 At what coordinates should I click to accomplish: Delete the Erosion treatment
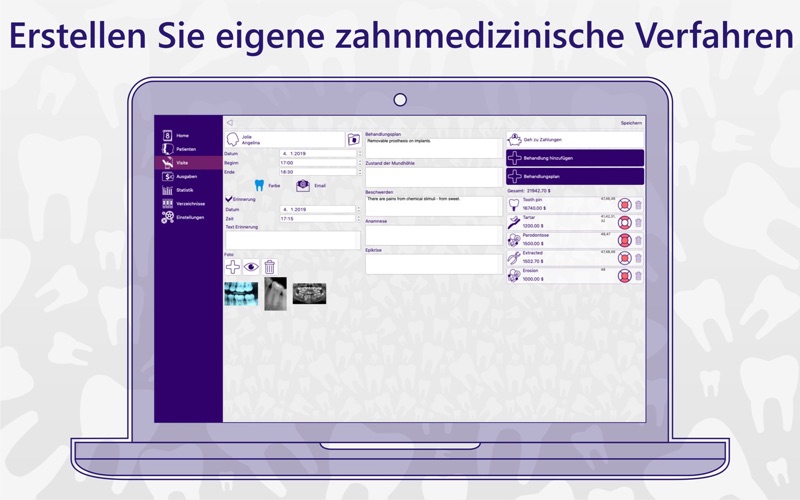(x=638, y=276)
